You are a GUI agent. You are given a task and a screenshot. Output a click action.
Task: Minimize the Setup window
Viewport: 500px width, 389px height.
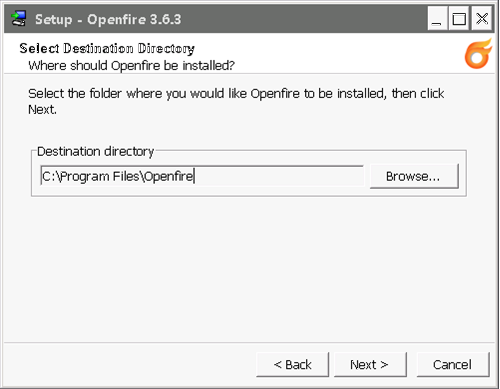(437, 19)
